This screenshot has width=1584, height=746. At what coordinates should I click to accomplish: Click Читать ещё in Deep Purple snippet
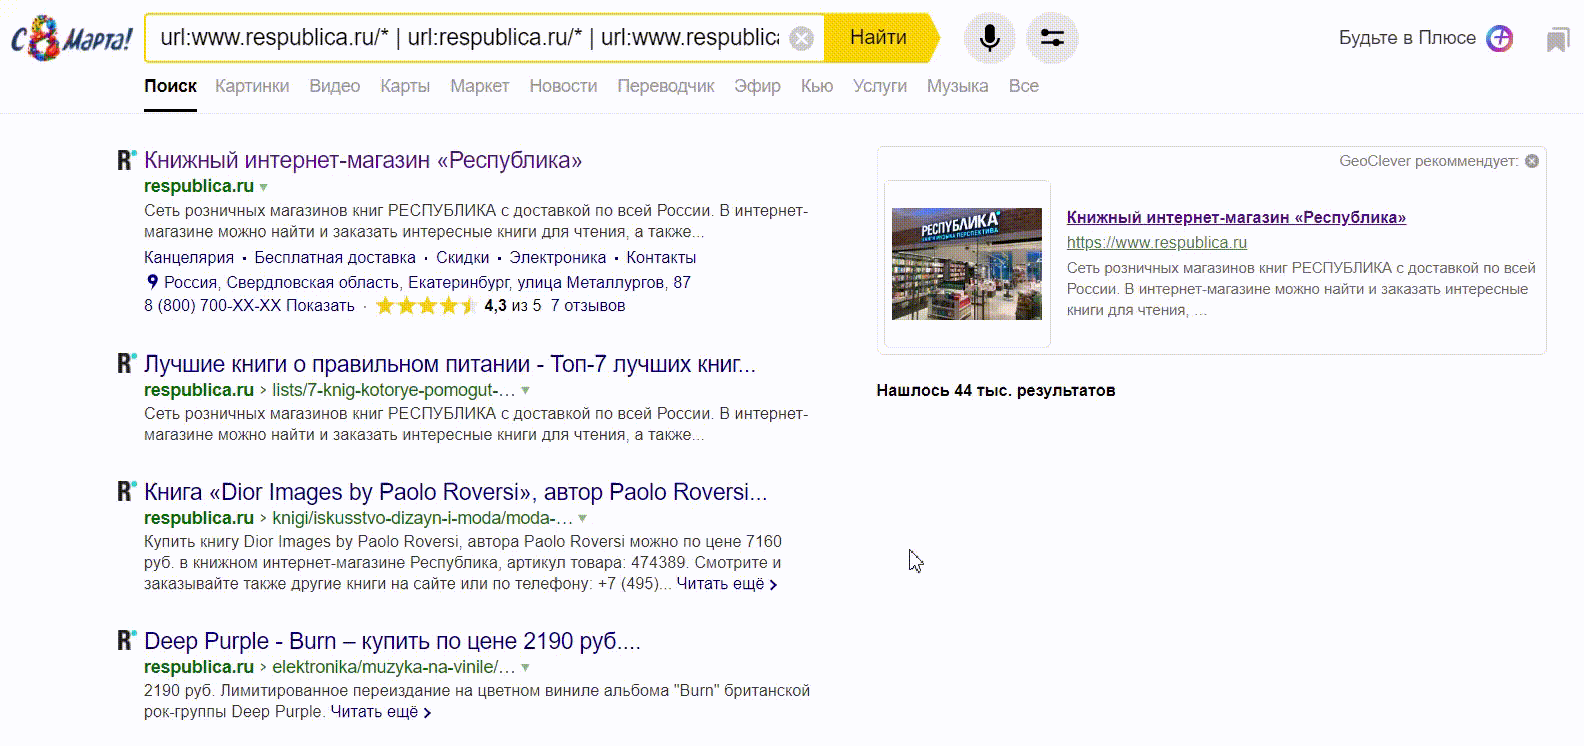coord(381,712)
